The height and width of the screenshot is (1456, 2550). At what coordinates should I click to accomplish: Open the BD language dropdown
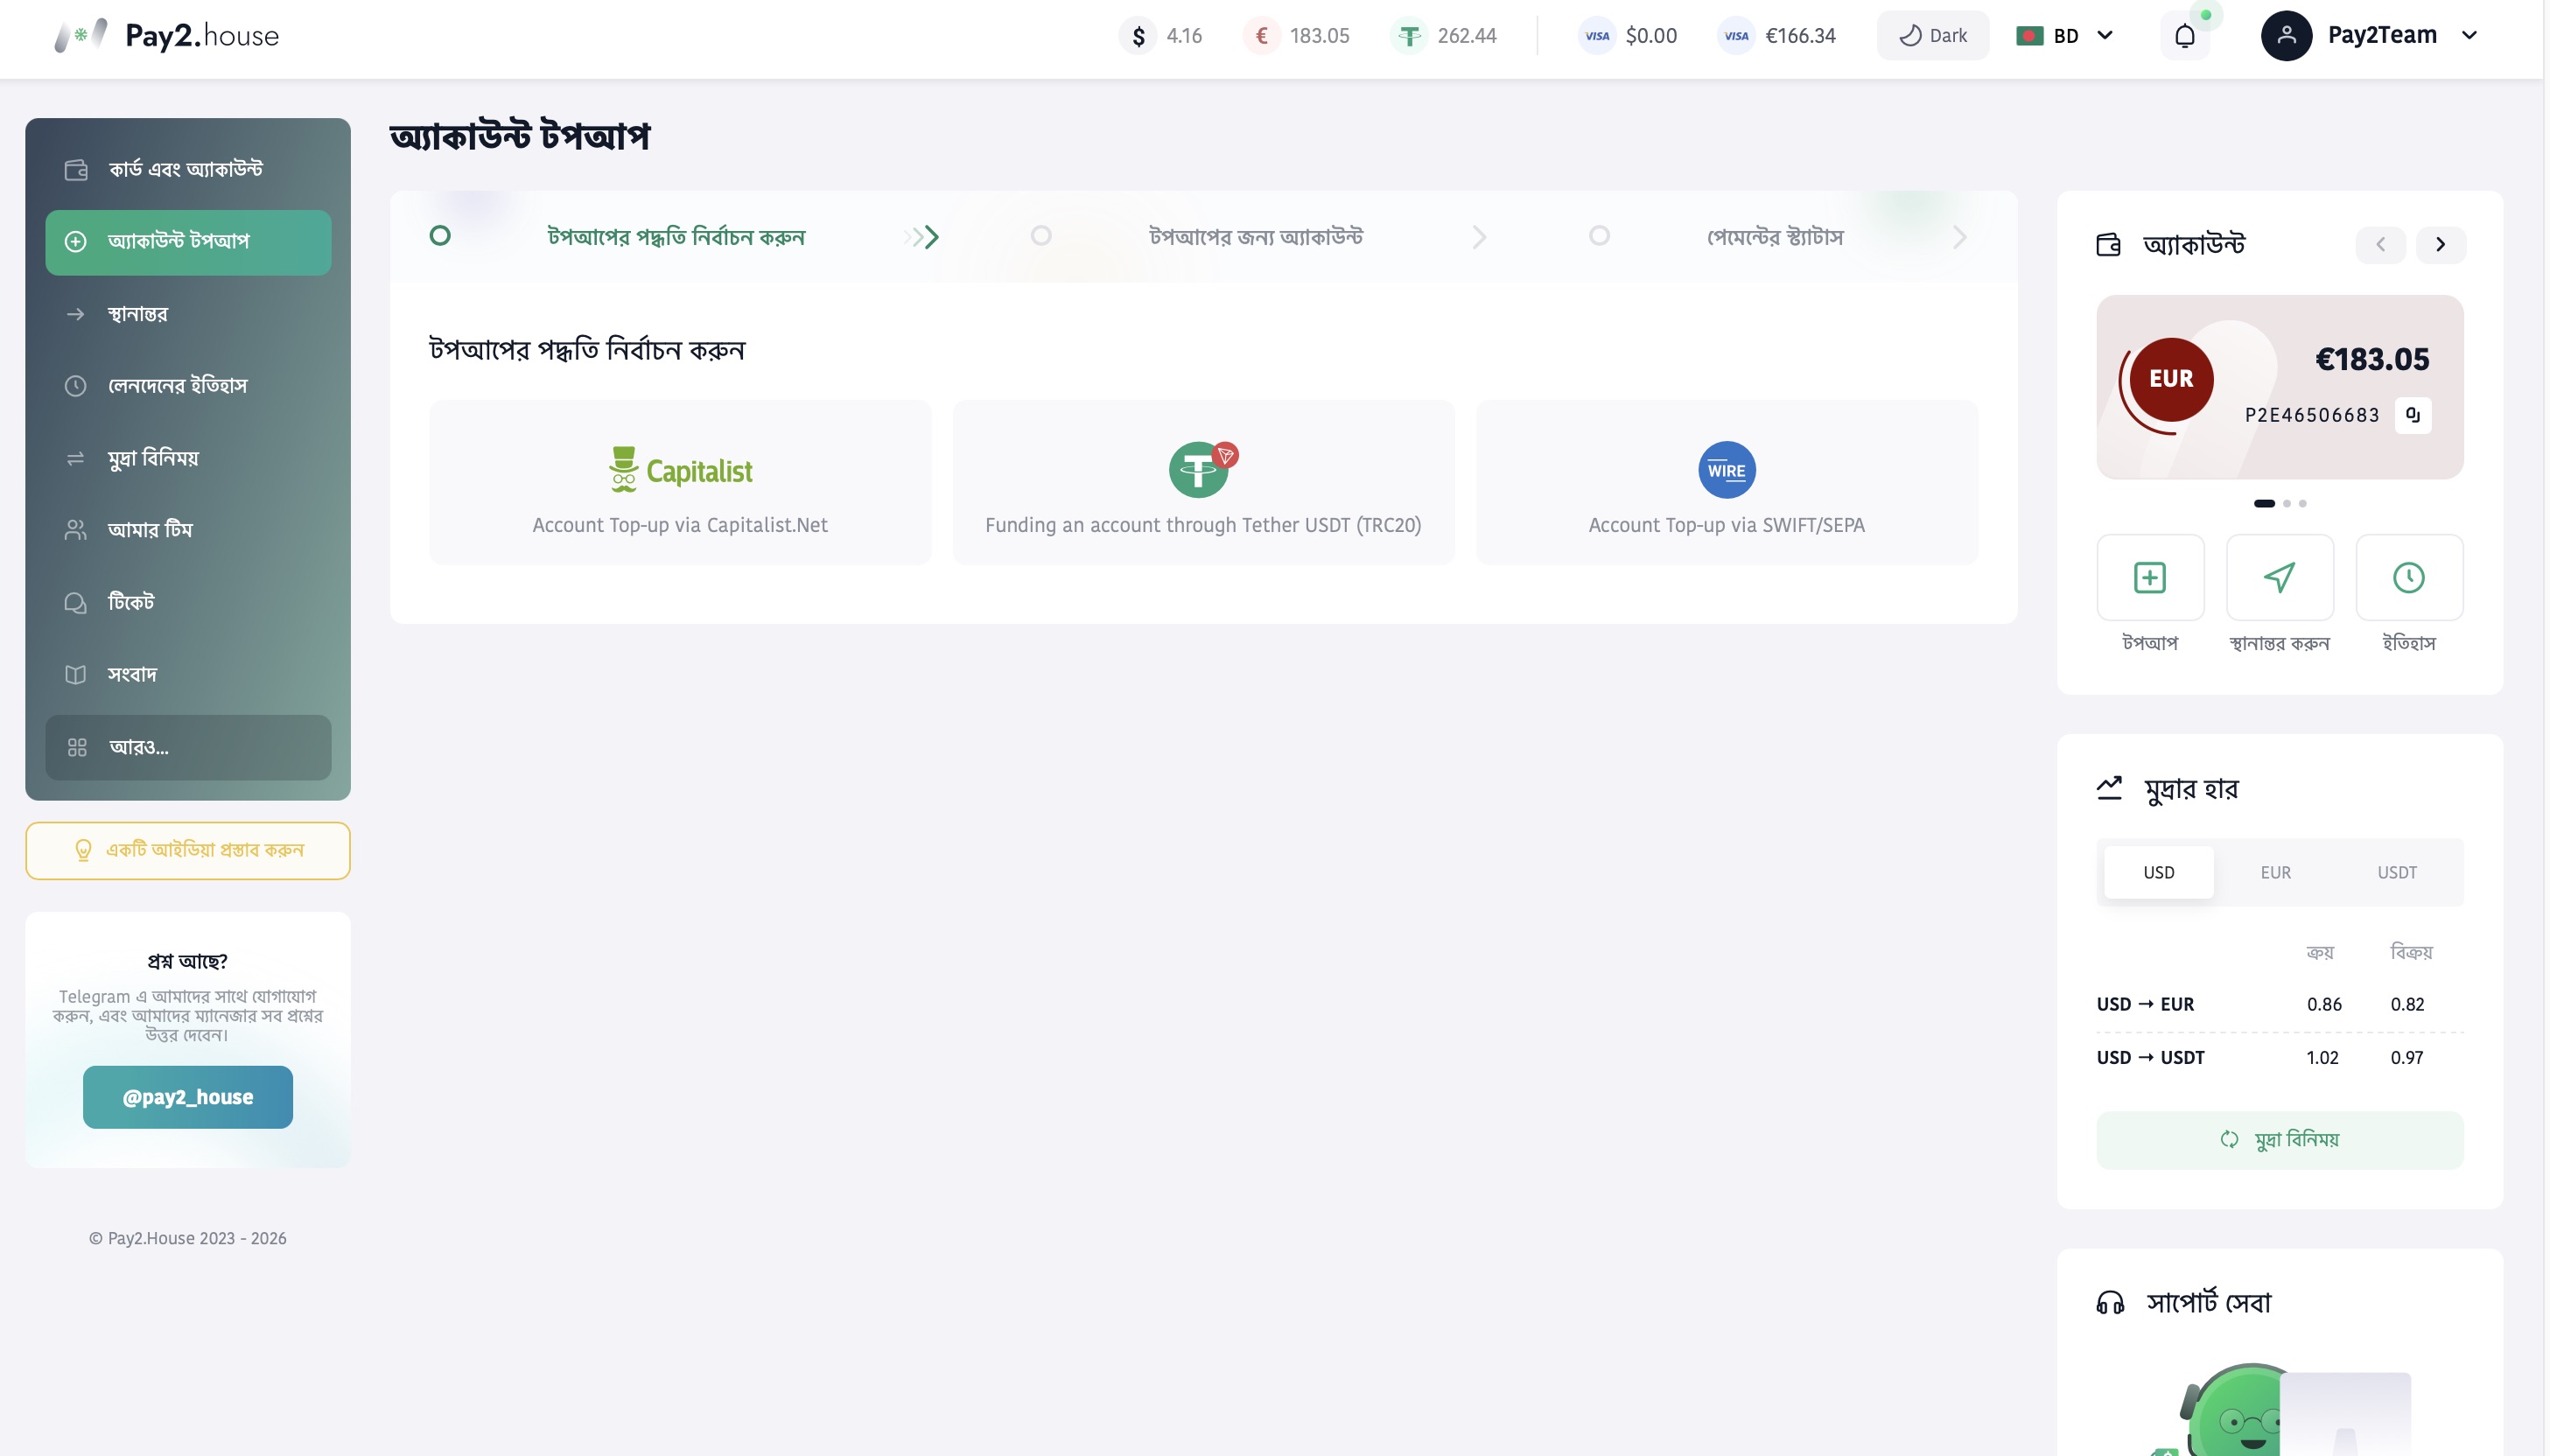point(2064,36)
